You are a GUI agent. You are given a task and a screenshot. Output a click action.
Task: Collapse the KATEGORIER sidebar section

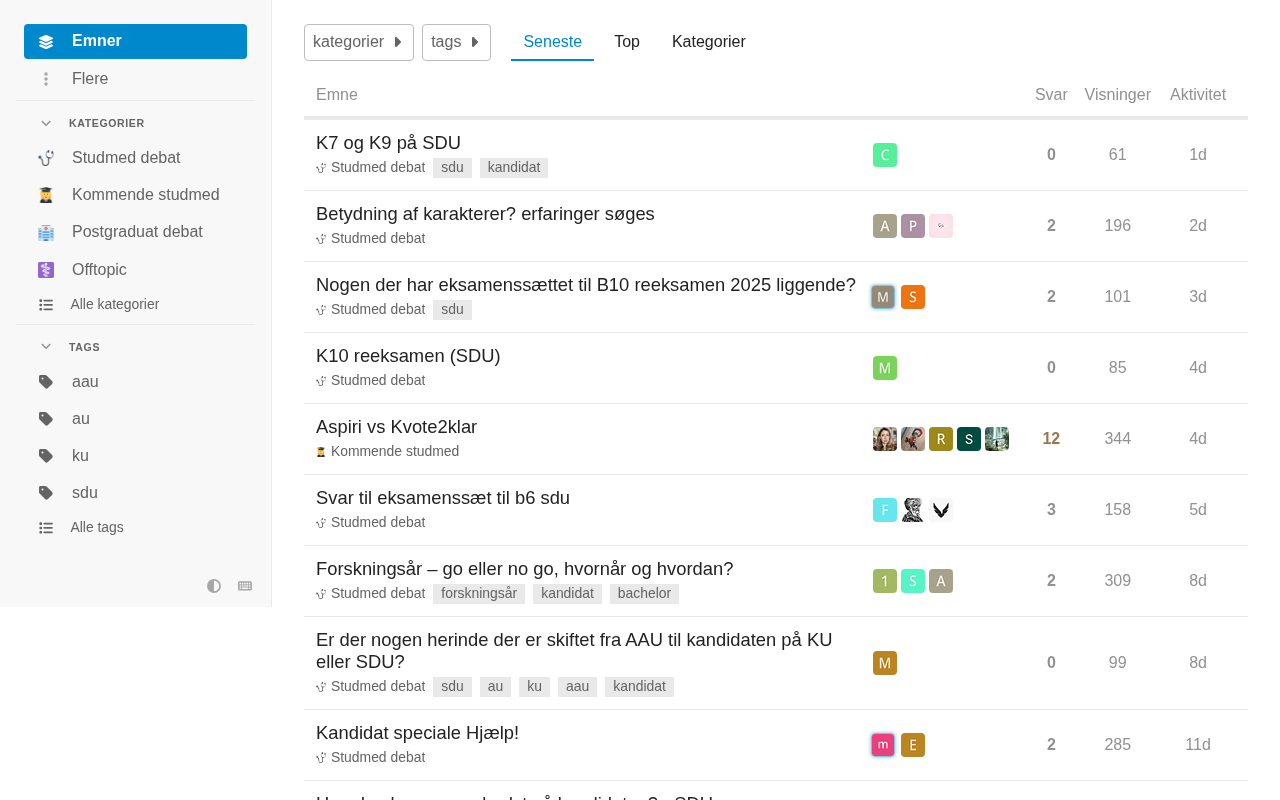[x=46, y=123]
